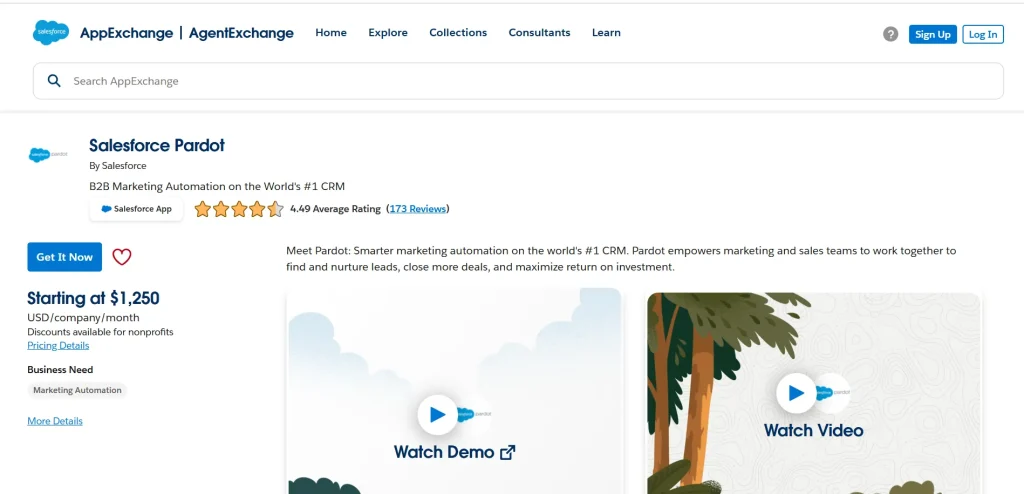This screenshot has width=1024, height=494.
Task: Open the help question mark icon
Action: 890,34
